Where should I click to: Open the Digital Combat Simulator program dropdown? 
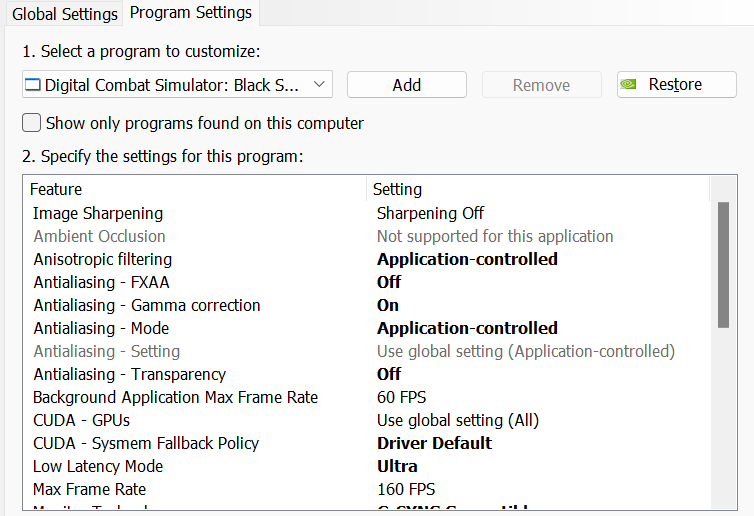click(177, 85)
